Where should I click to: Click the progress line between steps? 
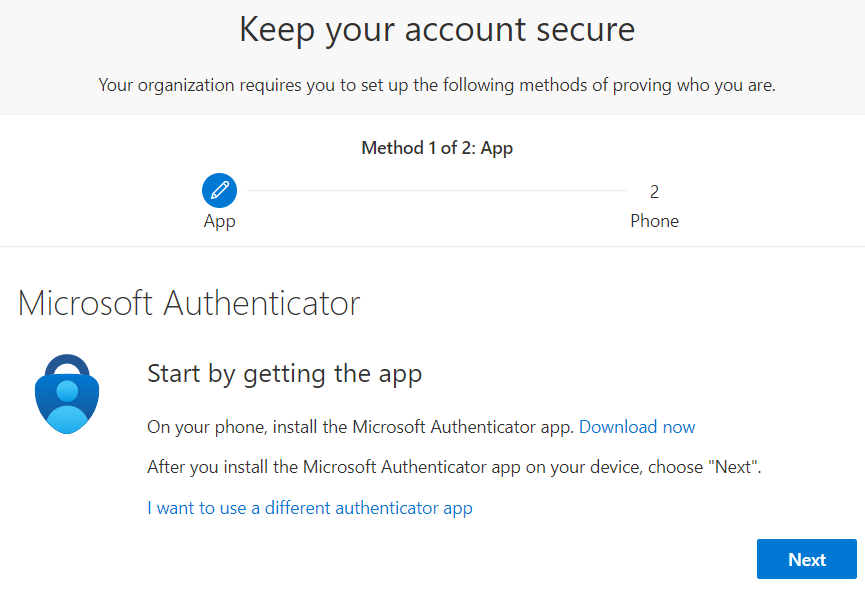(437, 190)
